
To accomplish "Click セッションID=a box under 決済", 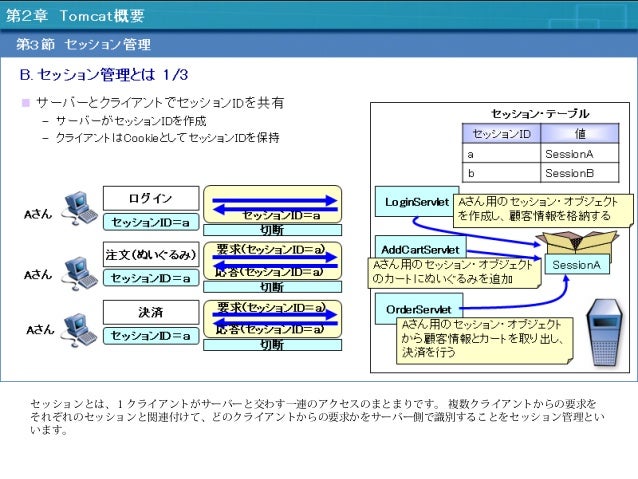I will (x=151, y=336).
